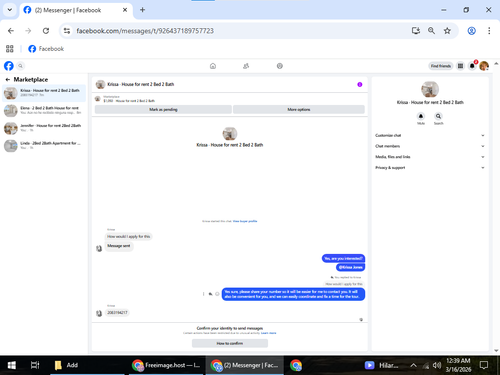500x375 pixels.
Task: Open the Chrome three-dot menu
Action: [489, 31]
